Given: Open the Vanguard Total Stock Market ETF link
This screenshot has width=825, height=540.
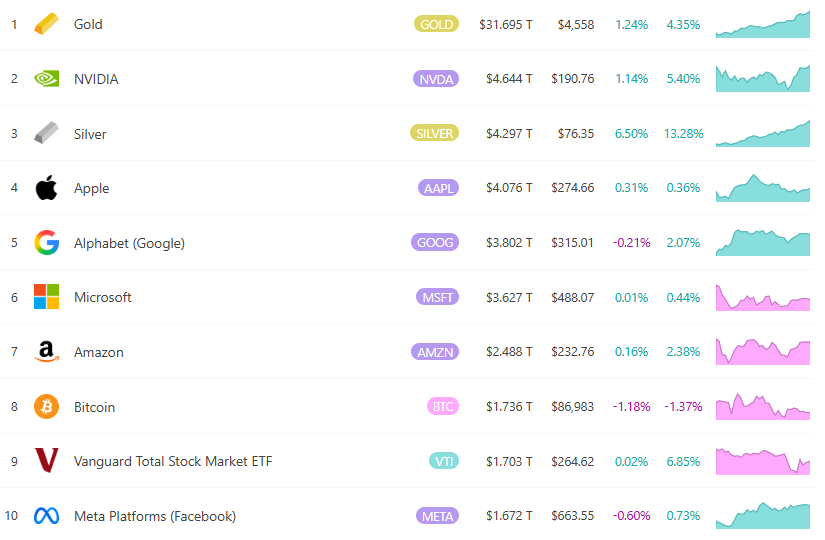Looking at the screenshot, I should pos(172,461).
